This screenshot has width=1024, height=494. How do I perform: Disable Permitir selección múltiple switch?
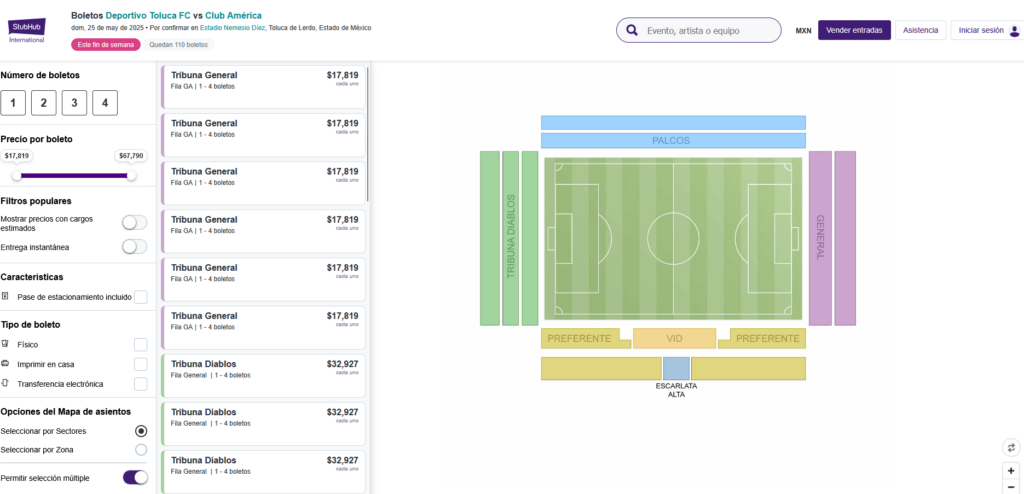pos(135,478)
